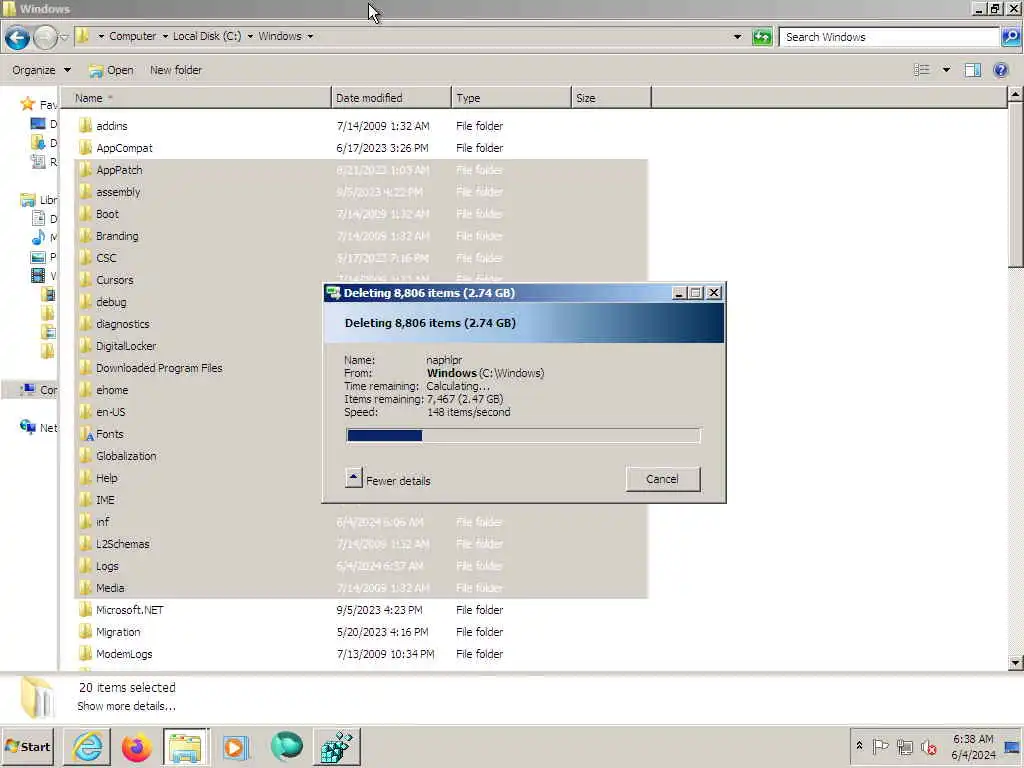The width and height of the screenshot is (1024, 768).
Task: Select the Migration folder icon
Action: point(85,632)
